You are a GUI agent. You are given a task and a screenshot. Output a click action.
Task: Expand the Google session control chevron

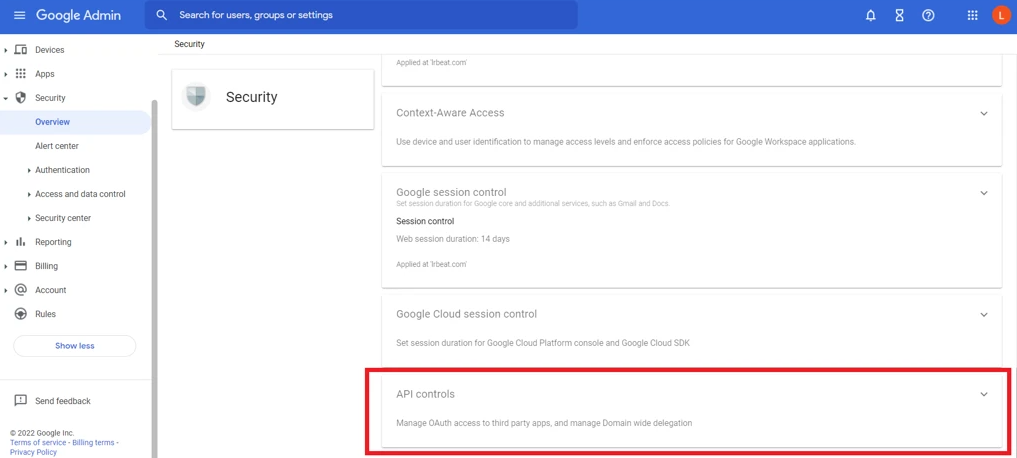[x=983, y=193]
